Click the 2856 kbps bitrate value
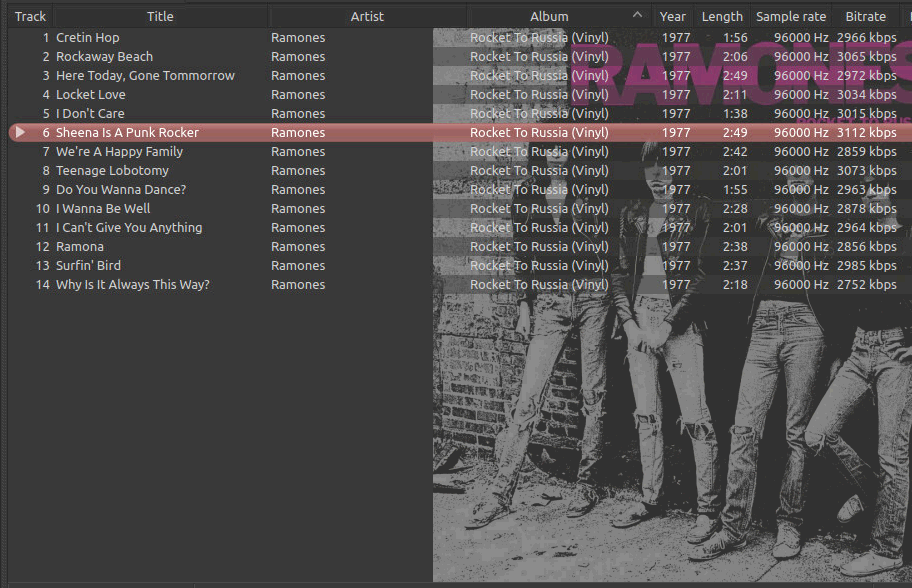 (x=867, y=247)
